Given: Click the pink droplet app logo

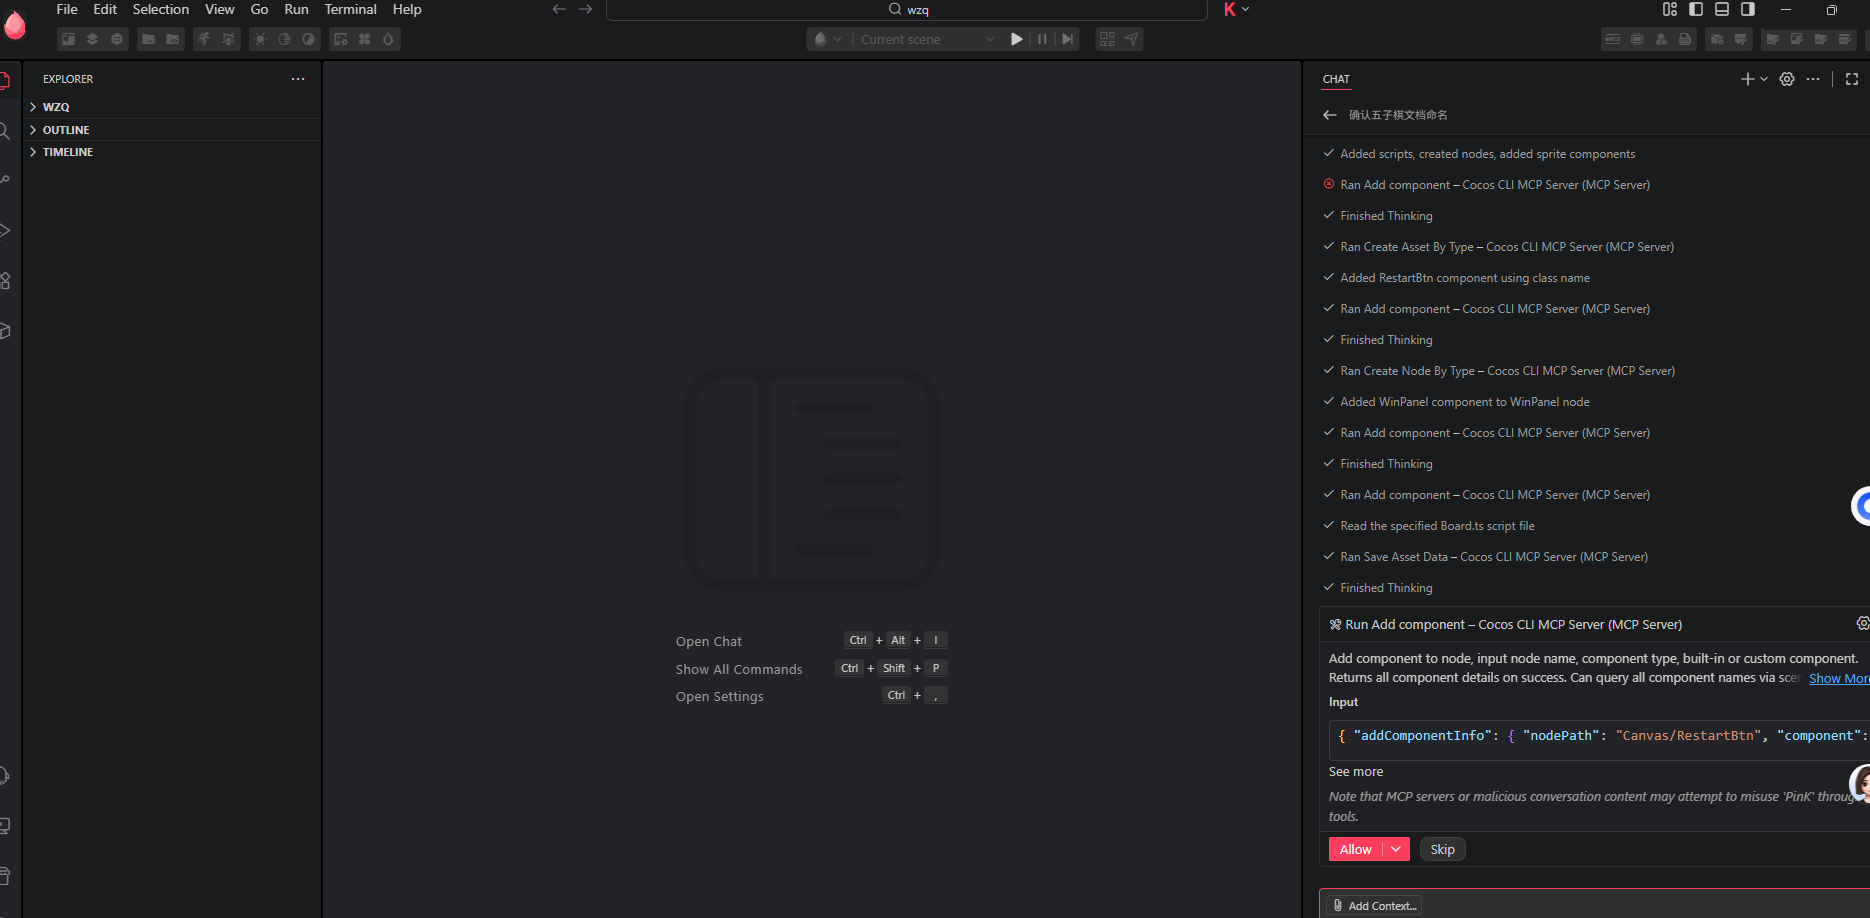Looking at the screenshot, I should (x=14, y=25).
